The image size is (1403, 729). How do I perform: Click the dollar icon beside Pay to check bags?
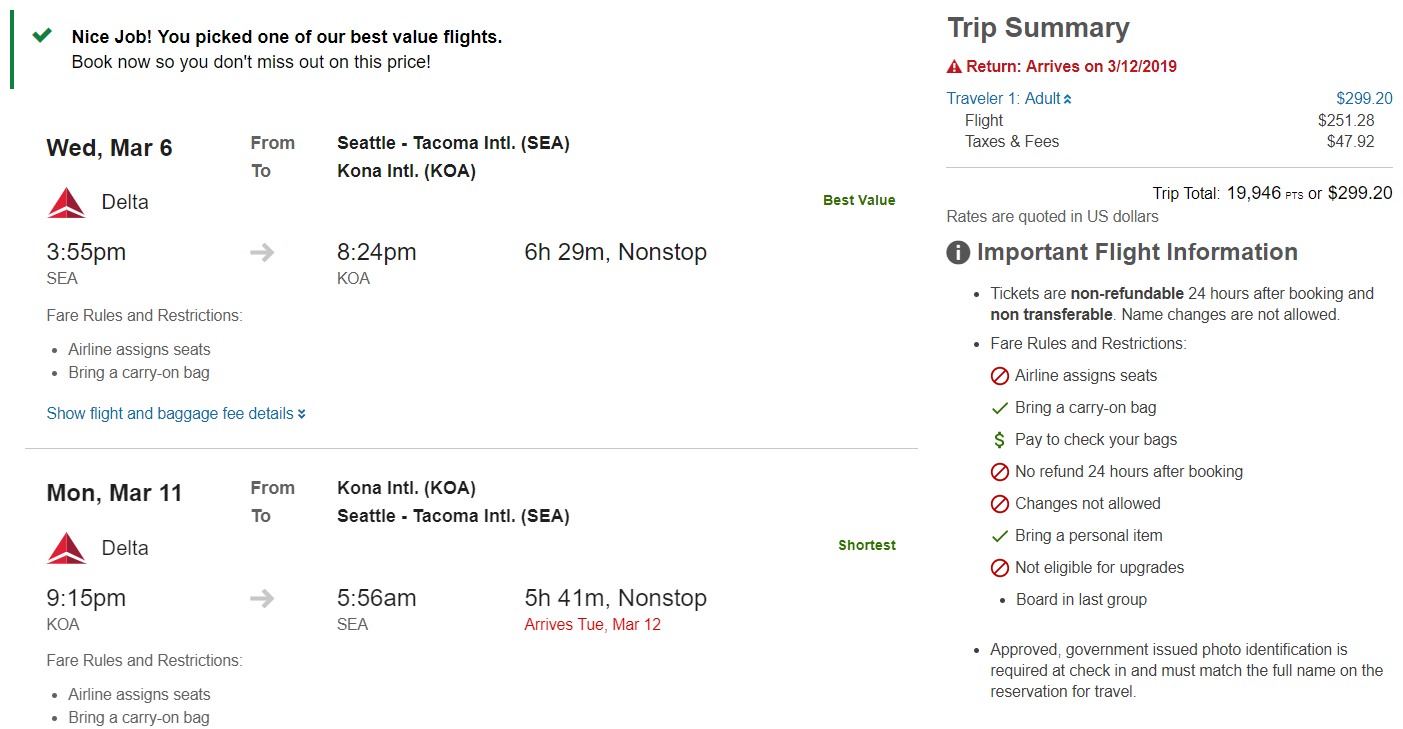(x=999, y=440)
